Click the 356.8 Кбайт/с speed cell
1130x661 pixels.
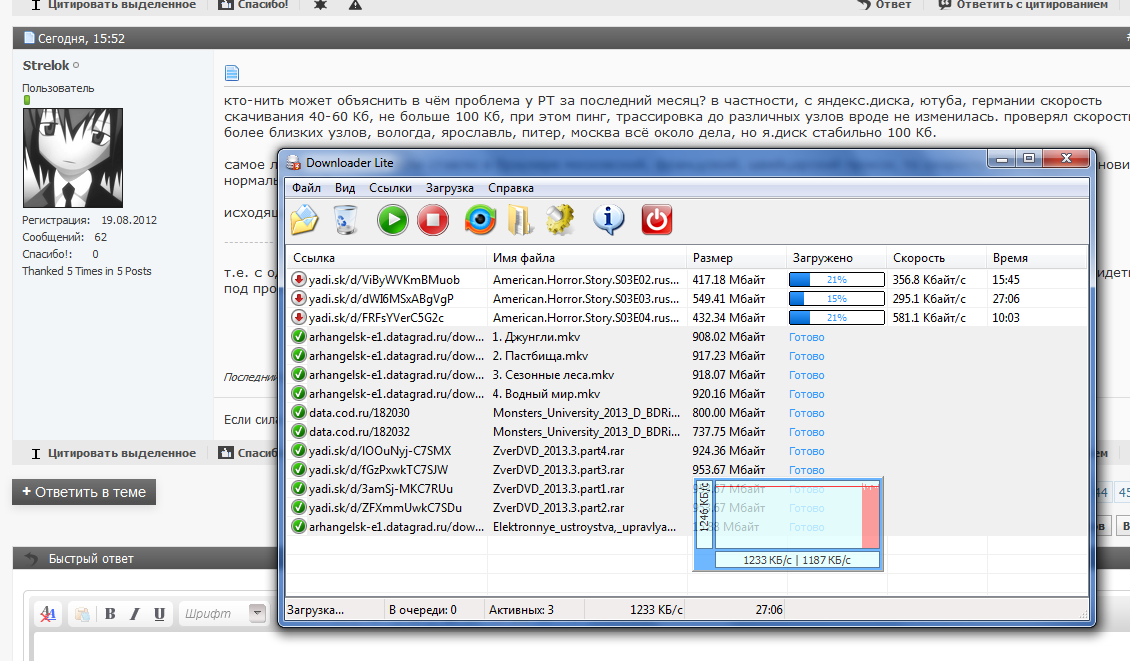point(929,280)
